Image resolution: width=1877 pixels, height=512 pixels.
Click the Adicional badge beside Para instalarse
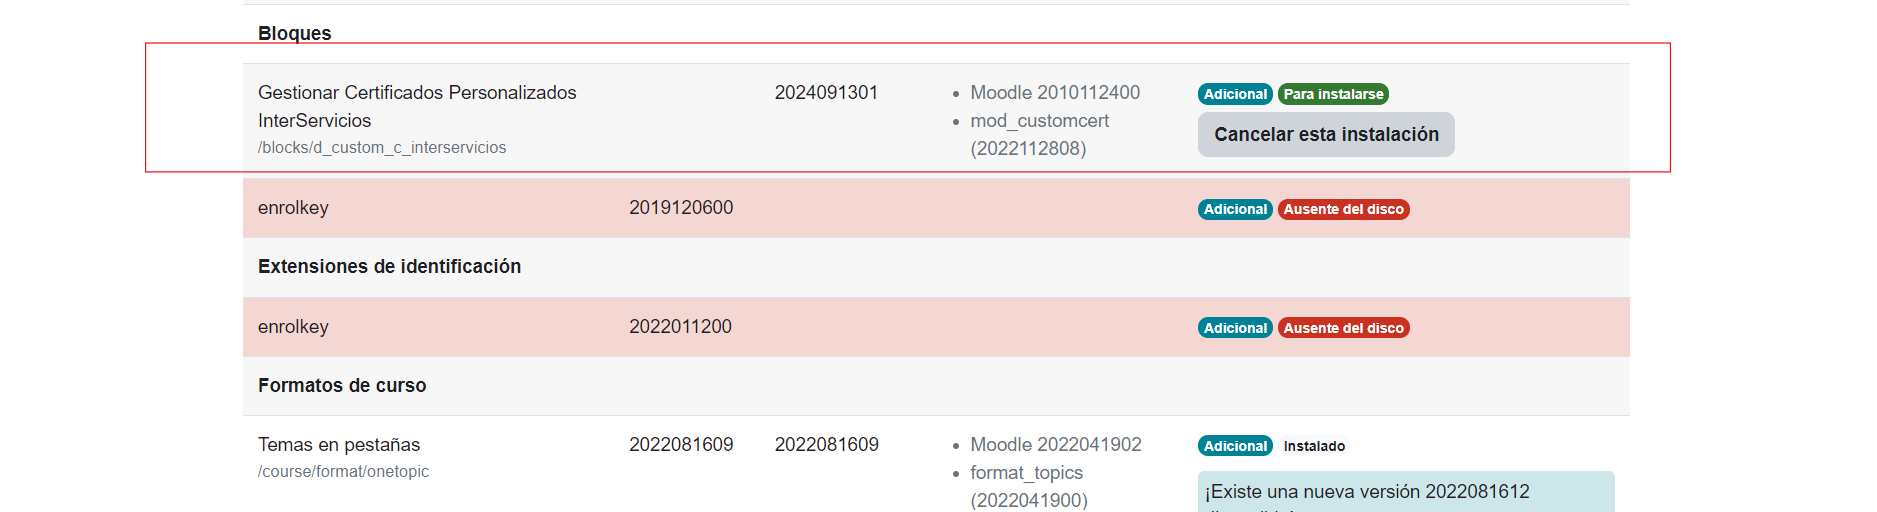[1235, 94]
